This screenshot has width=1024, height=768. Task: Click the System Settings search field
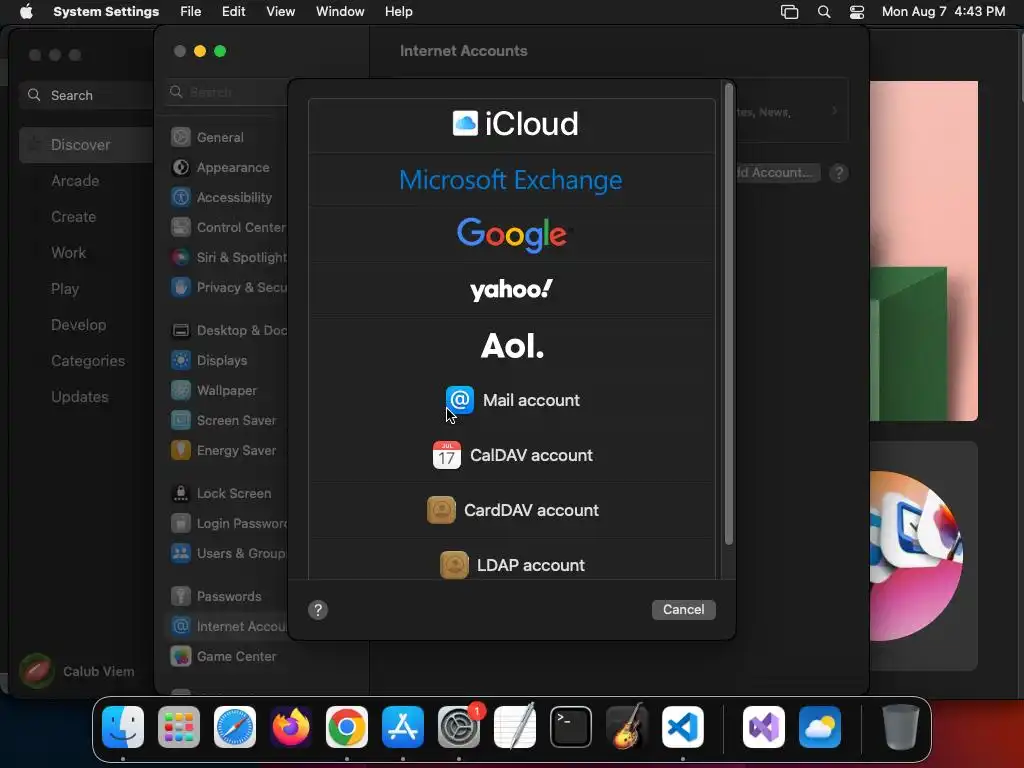227,92
